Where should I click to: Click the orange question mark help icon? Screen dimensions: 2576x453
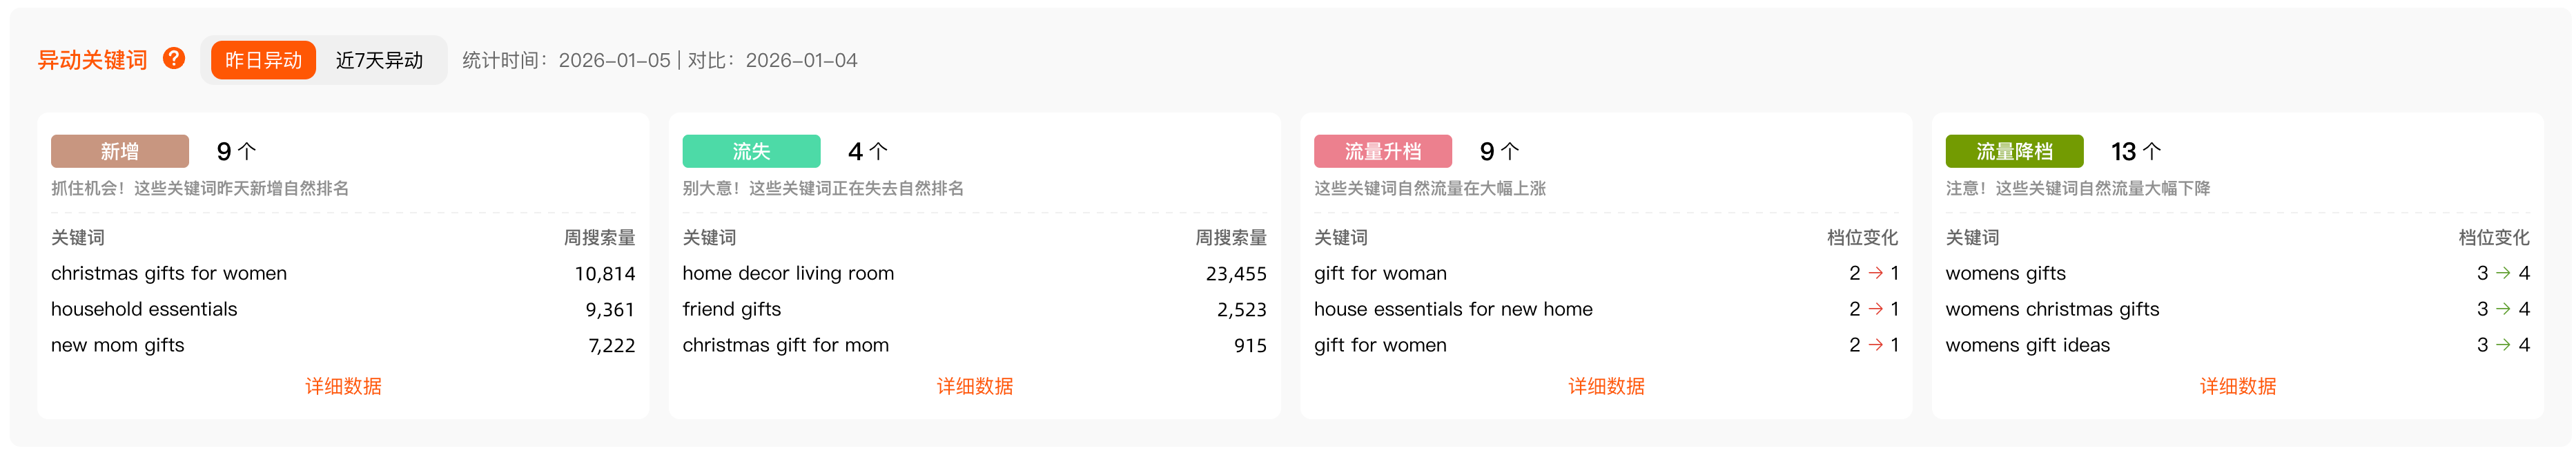coord(174,59)
